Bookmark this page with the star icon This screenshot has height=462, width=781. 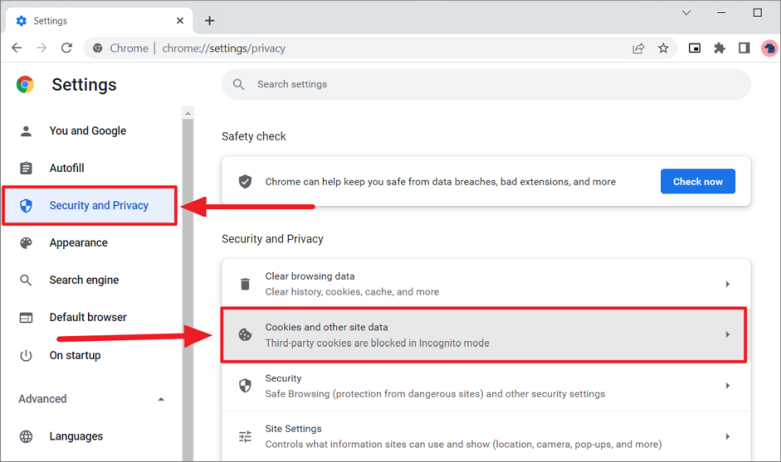pyautogui.click(x=663, y=48)
